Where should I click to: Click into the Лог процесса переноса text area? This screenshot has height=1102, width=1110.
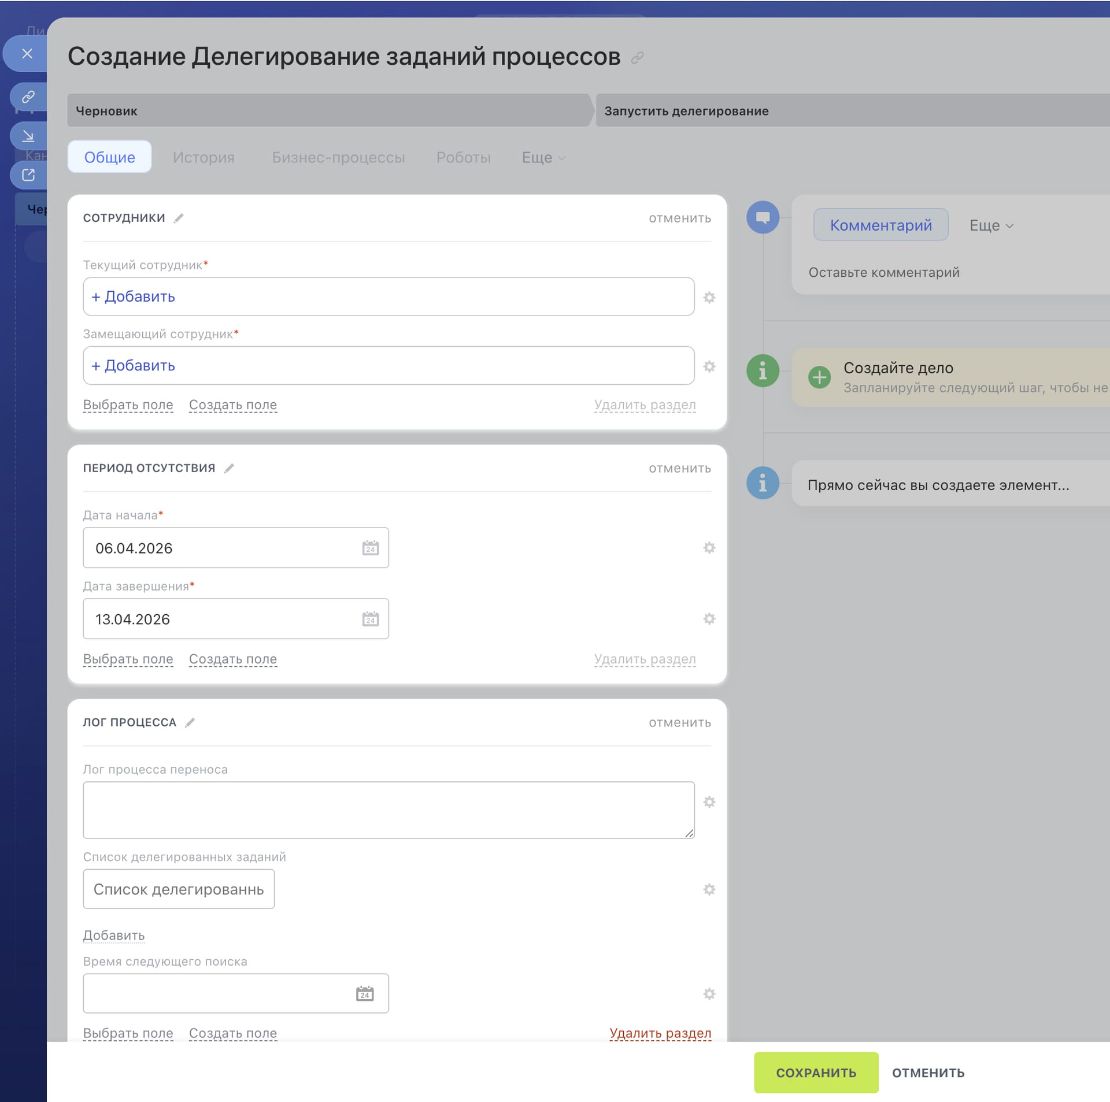tap(388, 810)
